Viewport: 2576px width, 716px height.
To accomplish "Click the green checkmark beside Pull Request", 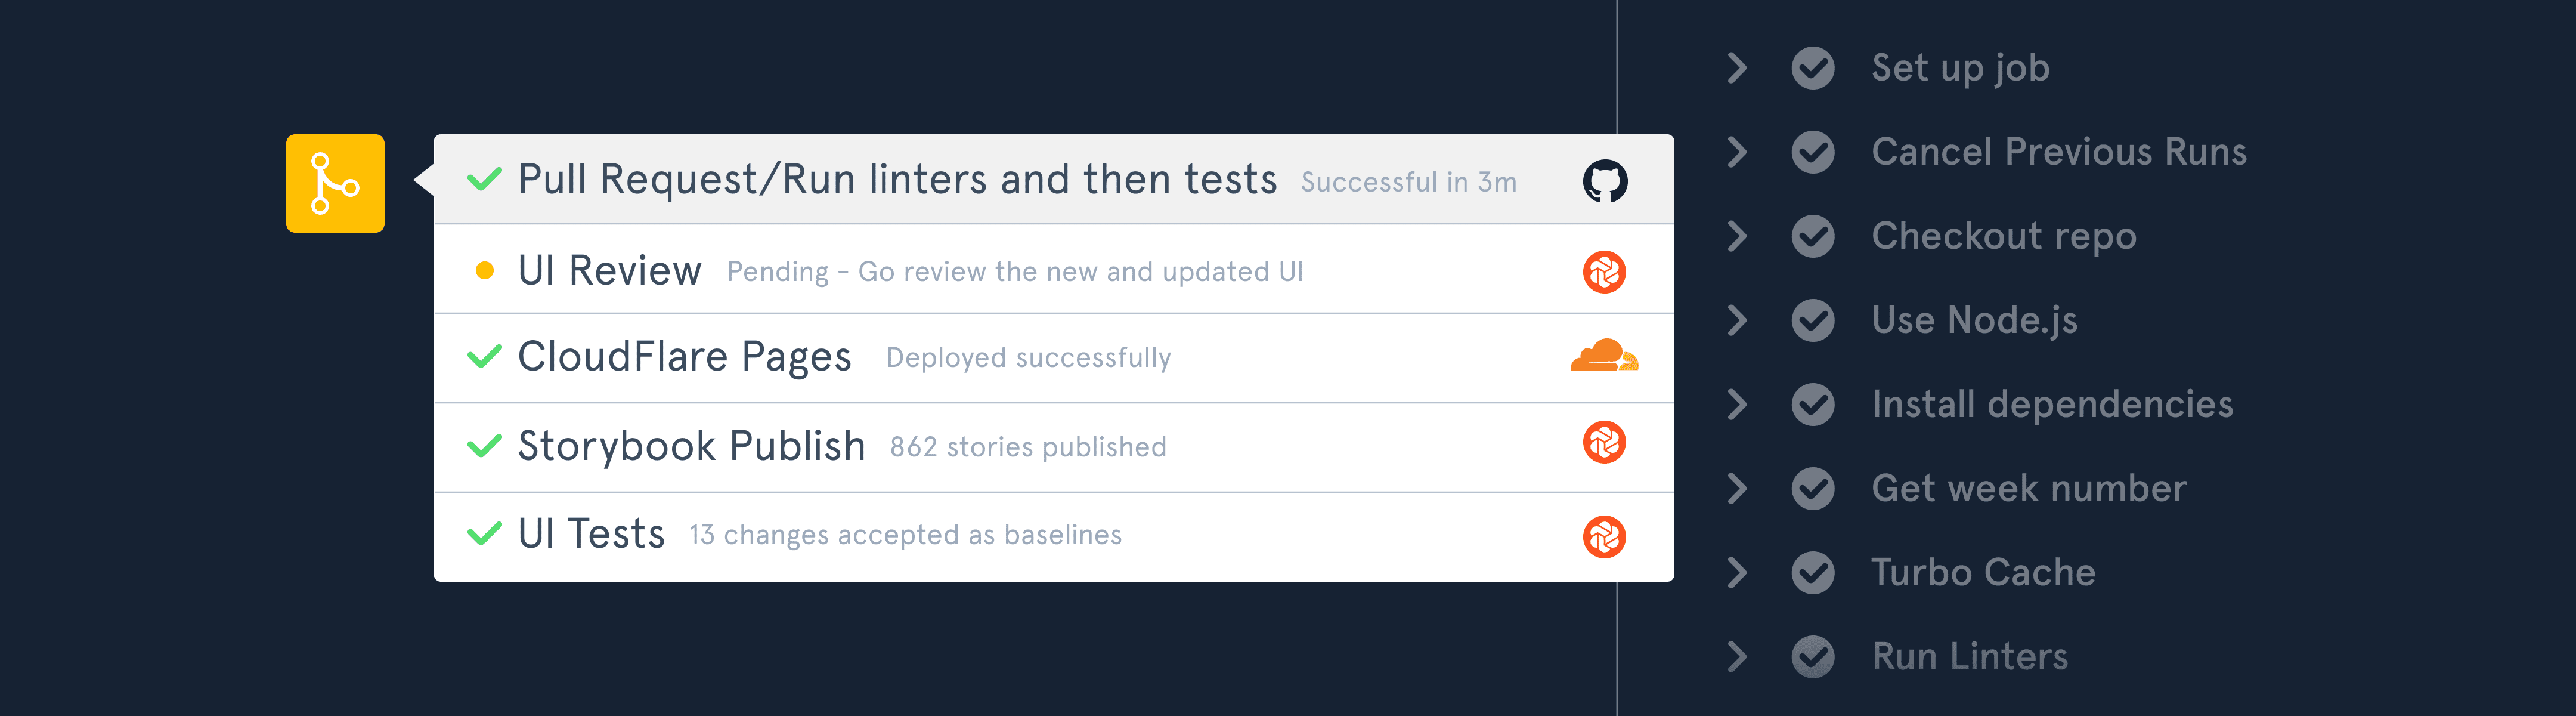I will pos(484,180).
